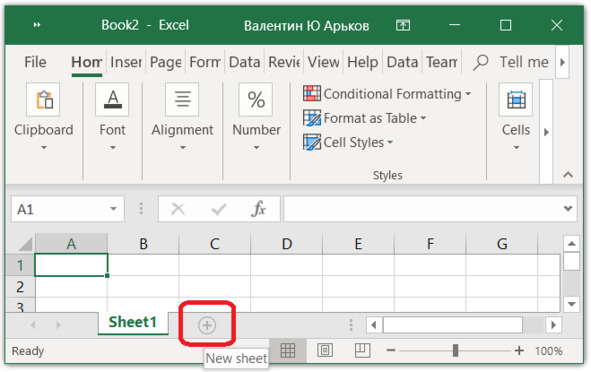Select column G header
The height and width of the screenshot is (372, 591).
tap(502, 244)
